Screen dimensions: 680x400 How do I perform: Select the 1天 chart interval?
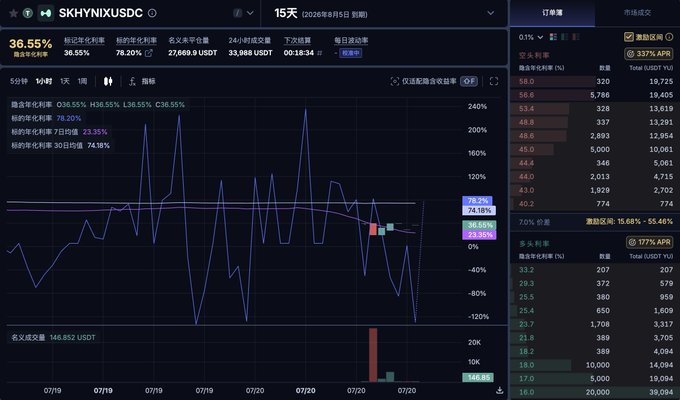point(65,81)
